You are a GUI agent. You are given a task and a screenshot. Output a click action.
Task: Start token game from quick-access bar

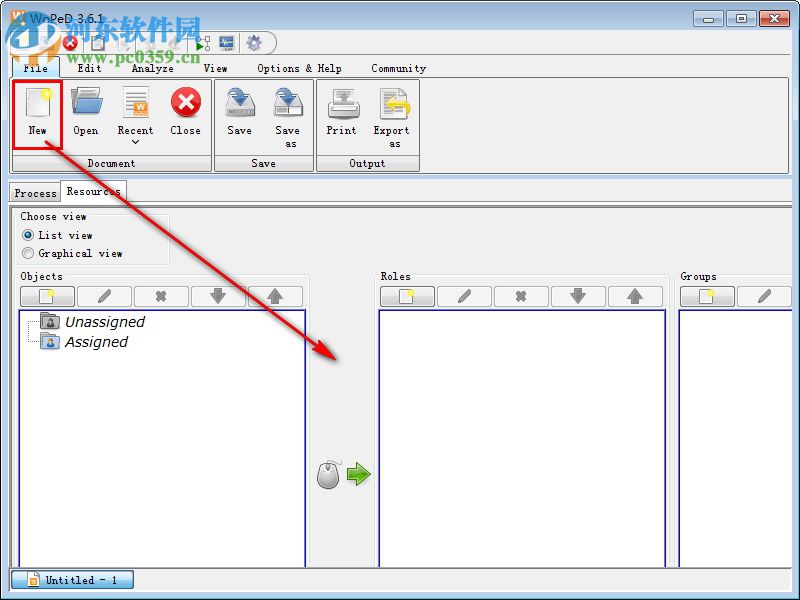point(203,43)
